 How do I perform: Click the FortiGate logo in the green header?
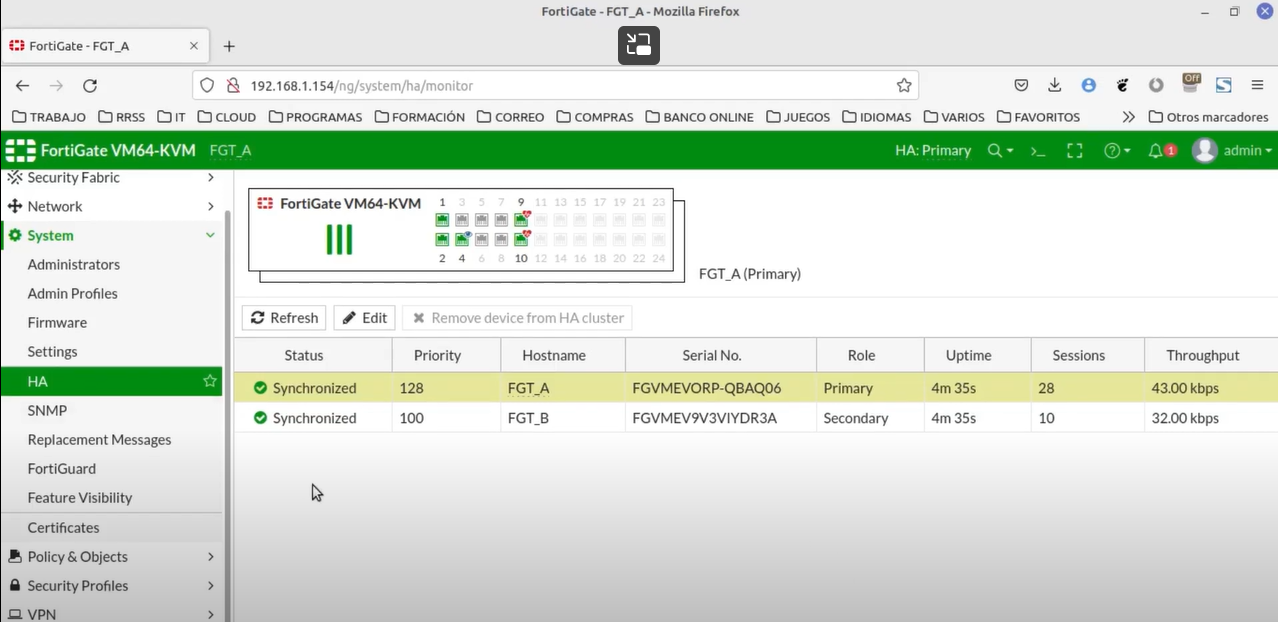[x=21, y=151]
